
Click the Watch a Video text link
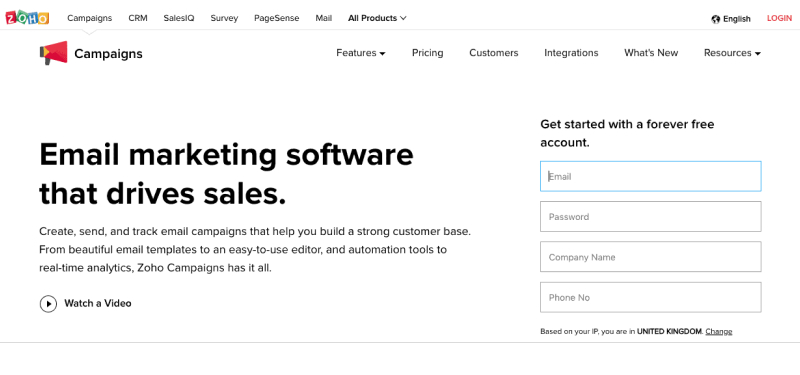pyautogui.click(x=97, y=303)
